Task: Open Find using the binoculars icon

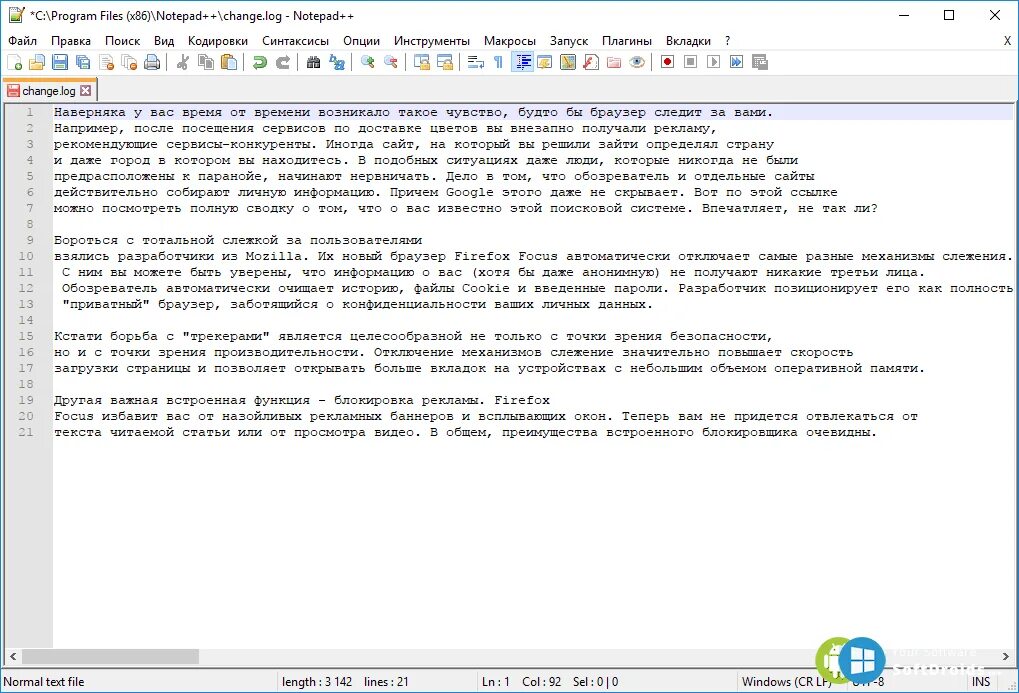Action: click(x=313, y=62)
